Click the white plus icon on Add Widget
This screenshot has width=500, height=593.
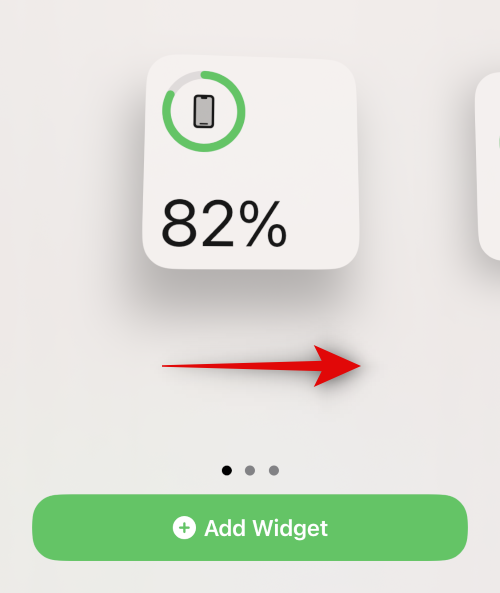pyautogui.click(x=184, y=527)
